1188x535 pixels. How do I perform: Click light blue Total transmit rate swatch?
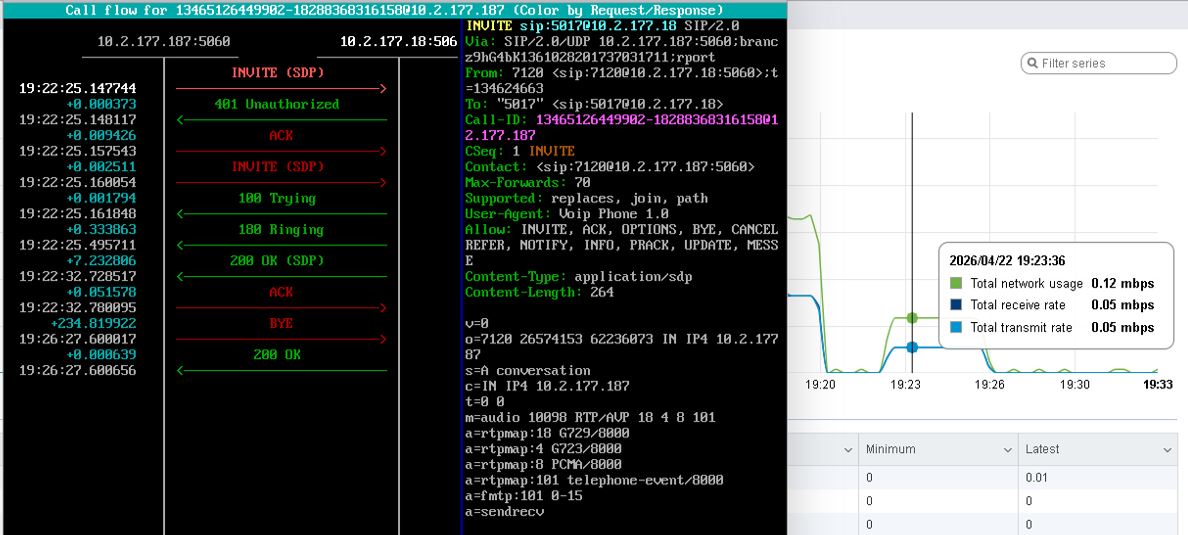(x=956, y=327)
